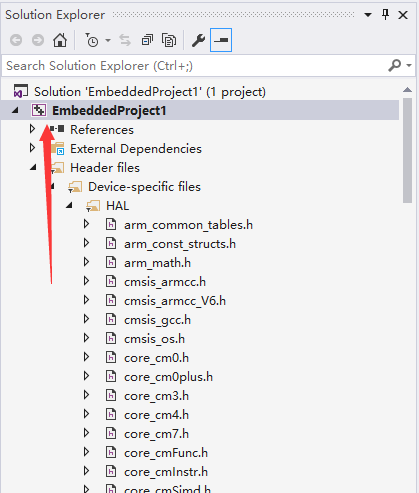Collapse the HAL folder
The width and height of the screenshot is (419, 493).
[x=69, y=205]
